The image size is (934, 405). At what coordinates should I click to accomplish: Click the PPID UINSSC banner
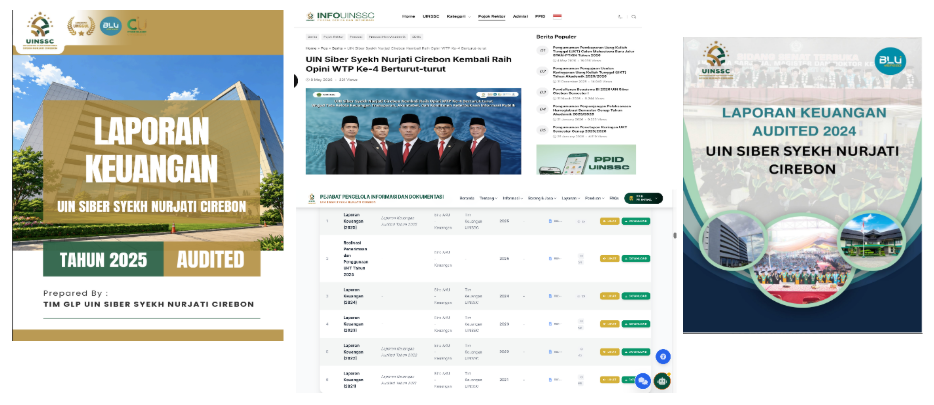tap(586, 159)
